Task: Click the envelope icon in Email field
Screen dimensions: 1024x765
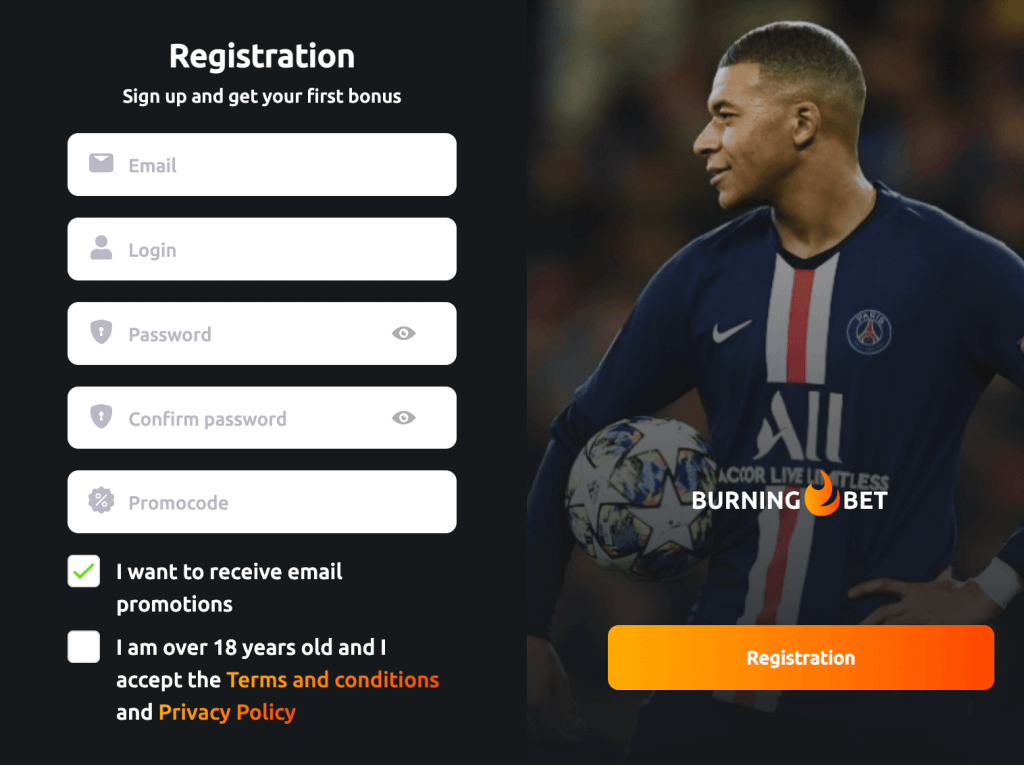Action: coord(101,163)
